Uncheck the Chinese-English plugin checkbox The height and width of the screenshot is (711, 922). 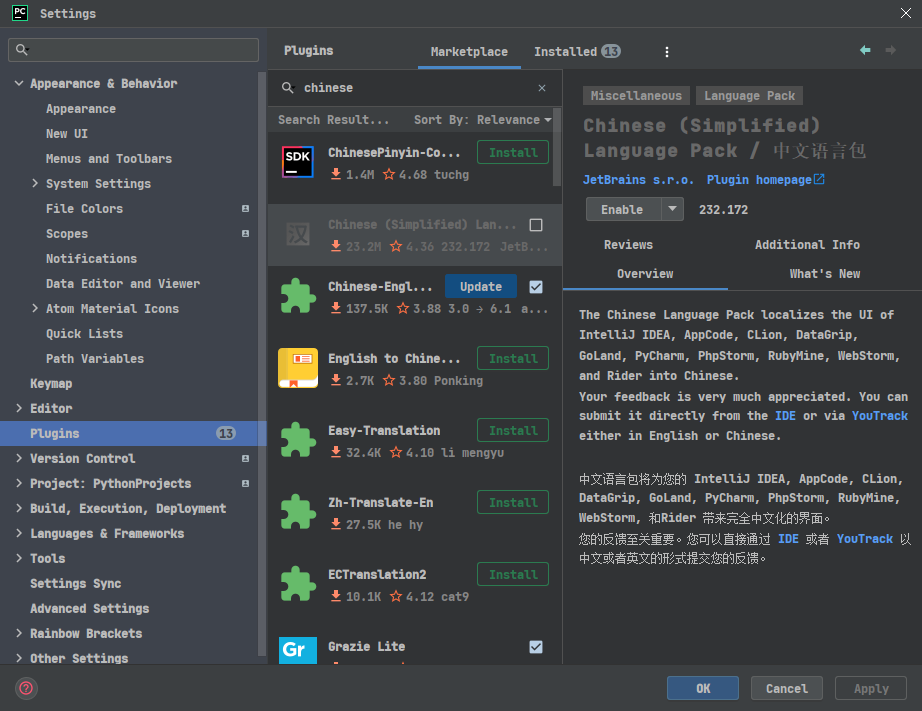tap(536, 286)
